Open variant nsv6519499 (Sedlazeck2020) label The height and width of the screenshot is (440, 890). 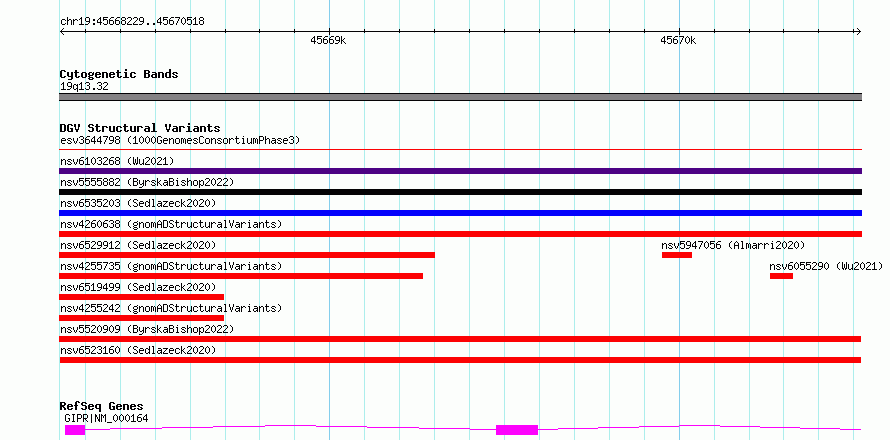[x=138, y=287]
